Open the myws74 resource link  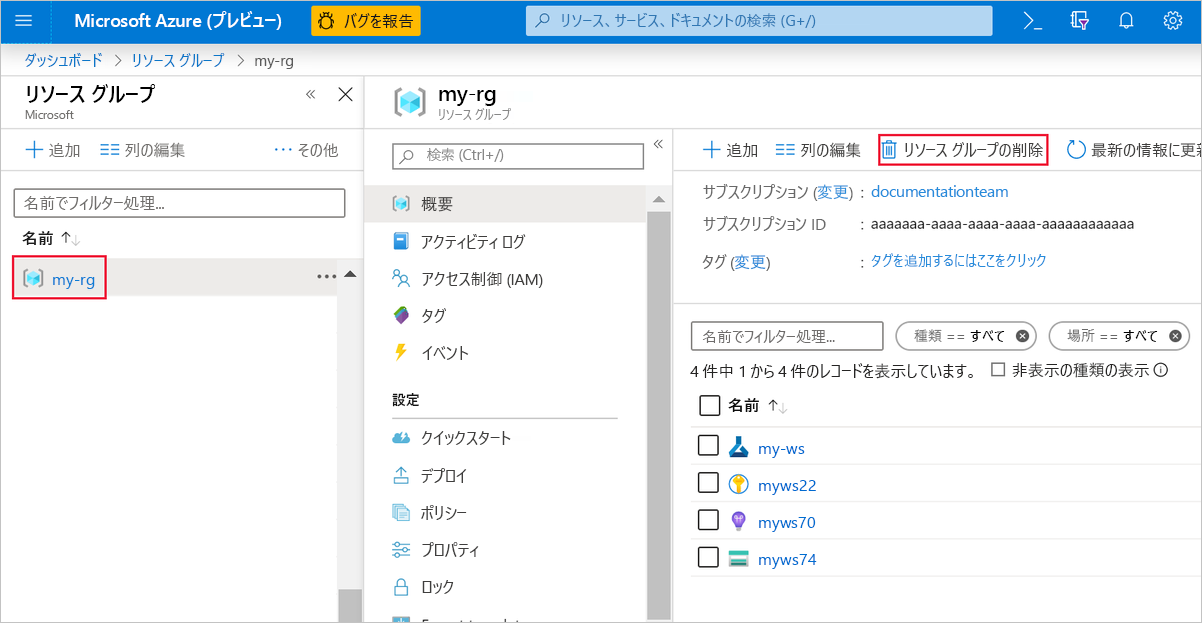787,559
